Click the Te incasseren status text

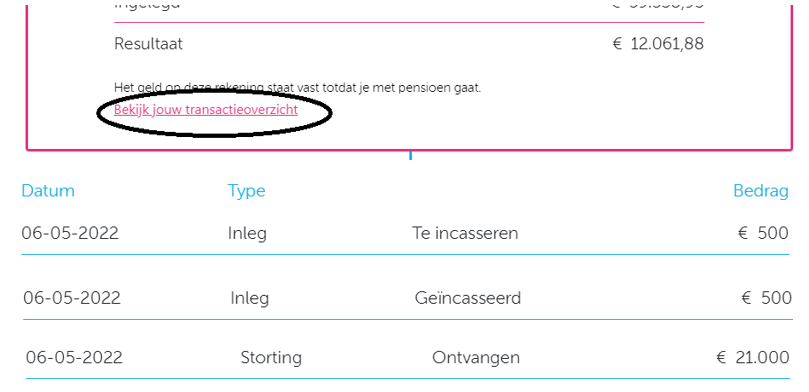click(x=465, y=233)
